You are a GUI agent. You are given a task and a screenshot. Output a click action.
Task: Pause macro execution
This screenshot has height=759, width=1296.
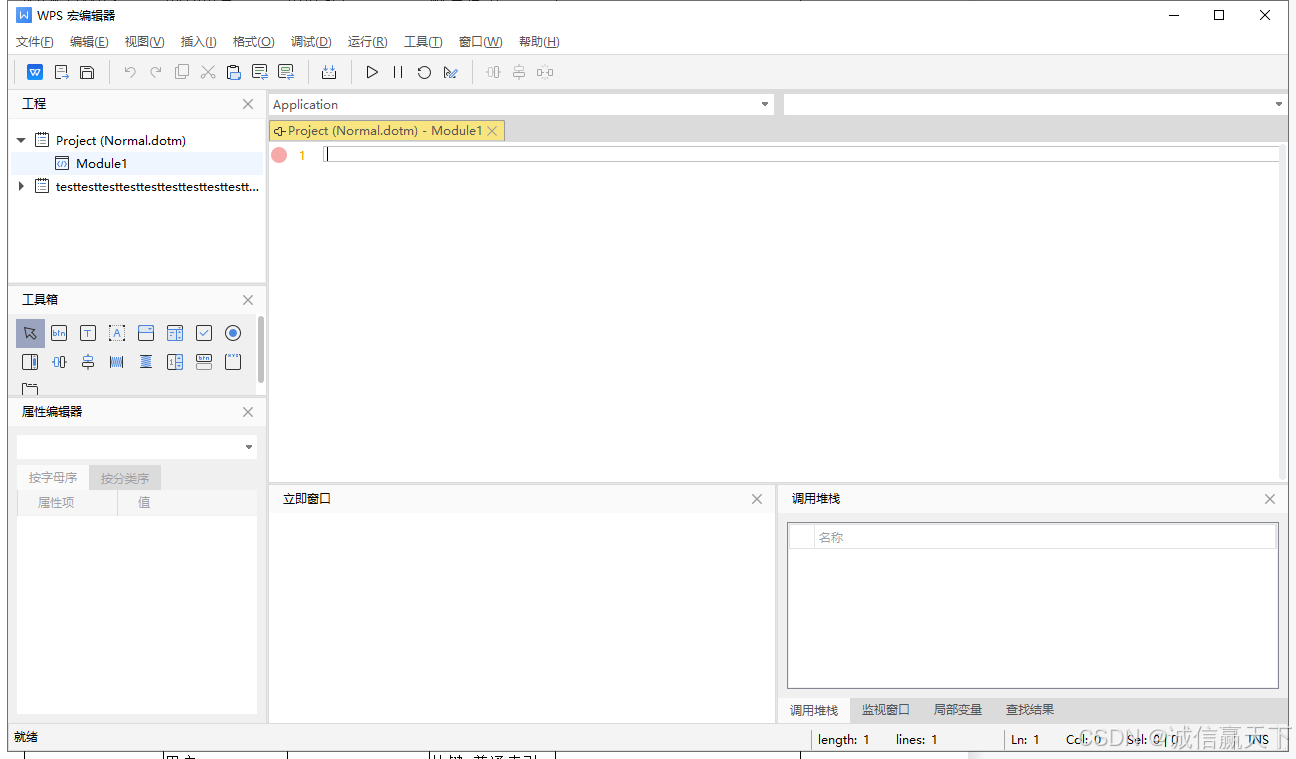click(398, 72)
